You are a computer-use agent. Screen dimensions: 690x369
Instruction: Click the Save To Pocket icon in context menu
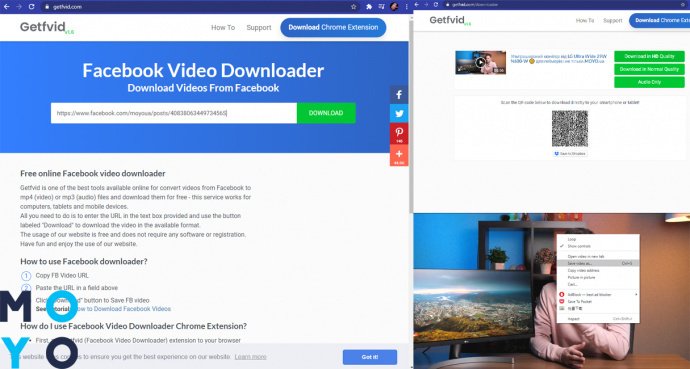562,301
